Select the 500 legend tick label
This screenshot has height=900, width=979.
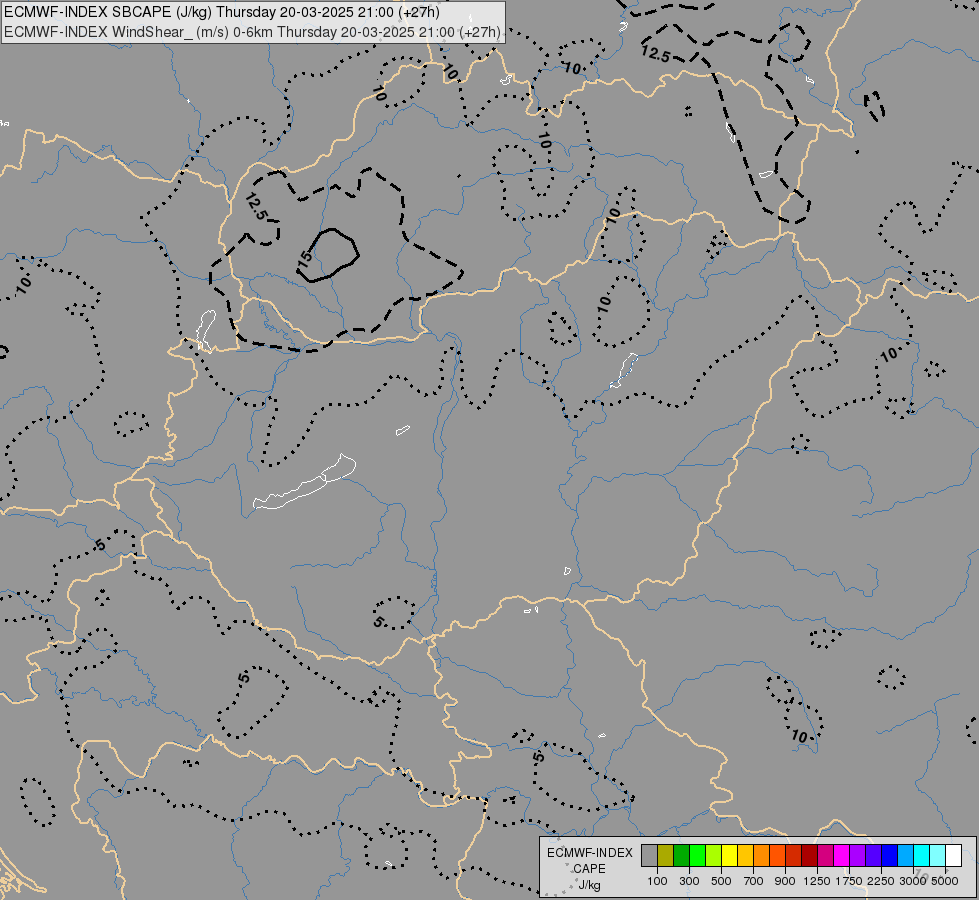coord(721,881)
